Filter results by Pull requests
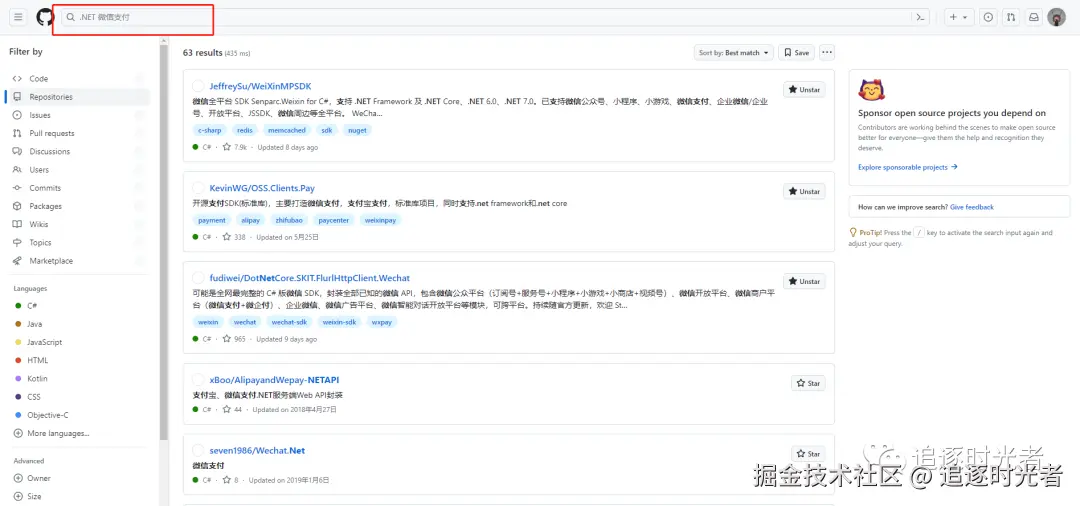Viewport: 1080px width, 506px height. [x=77, y=133]
